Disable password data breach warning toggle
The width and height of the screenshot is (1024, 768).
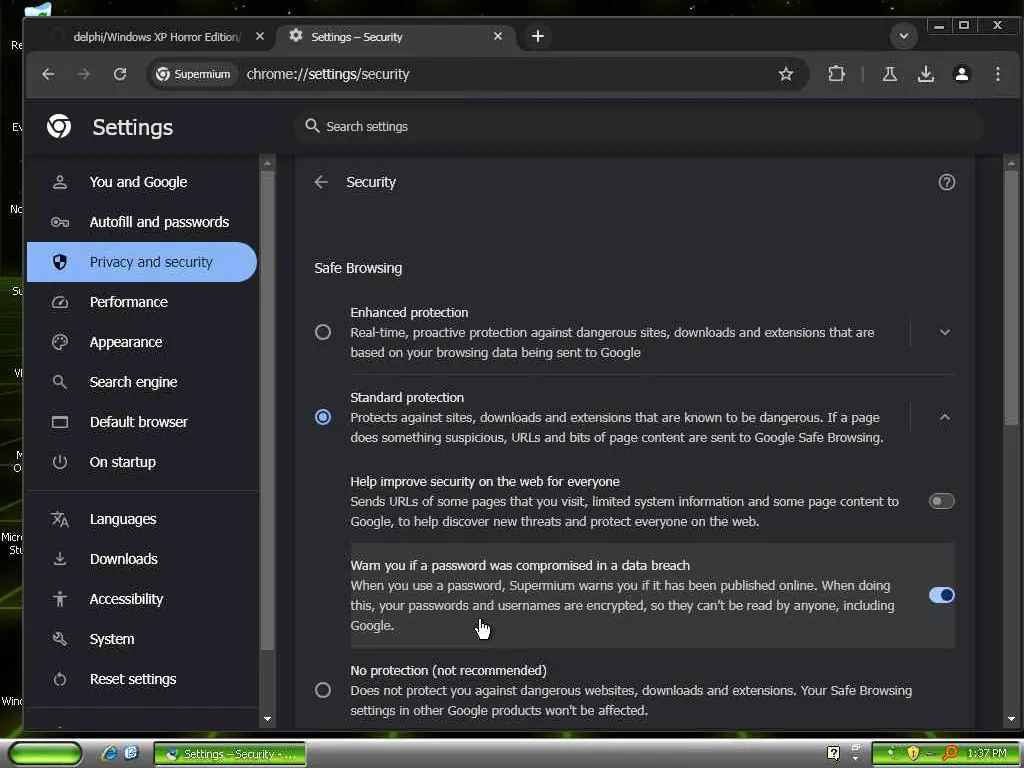tap(941, 595)
